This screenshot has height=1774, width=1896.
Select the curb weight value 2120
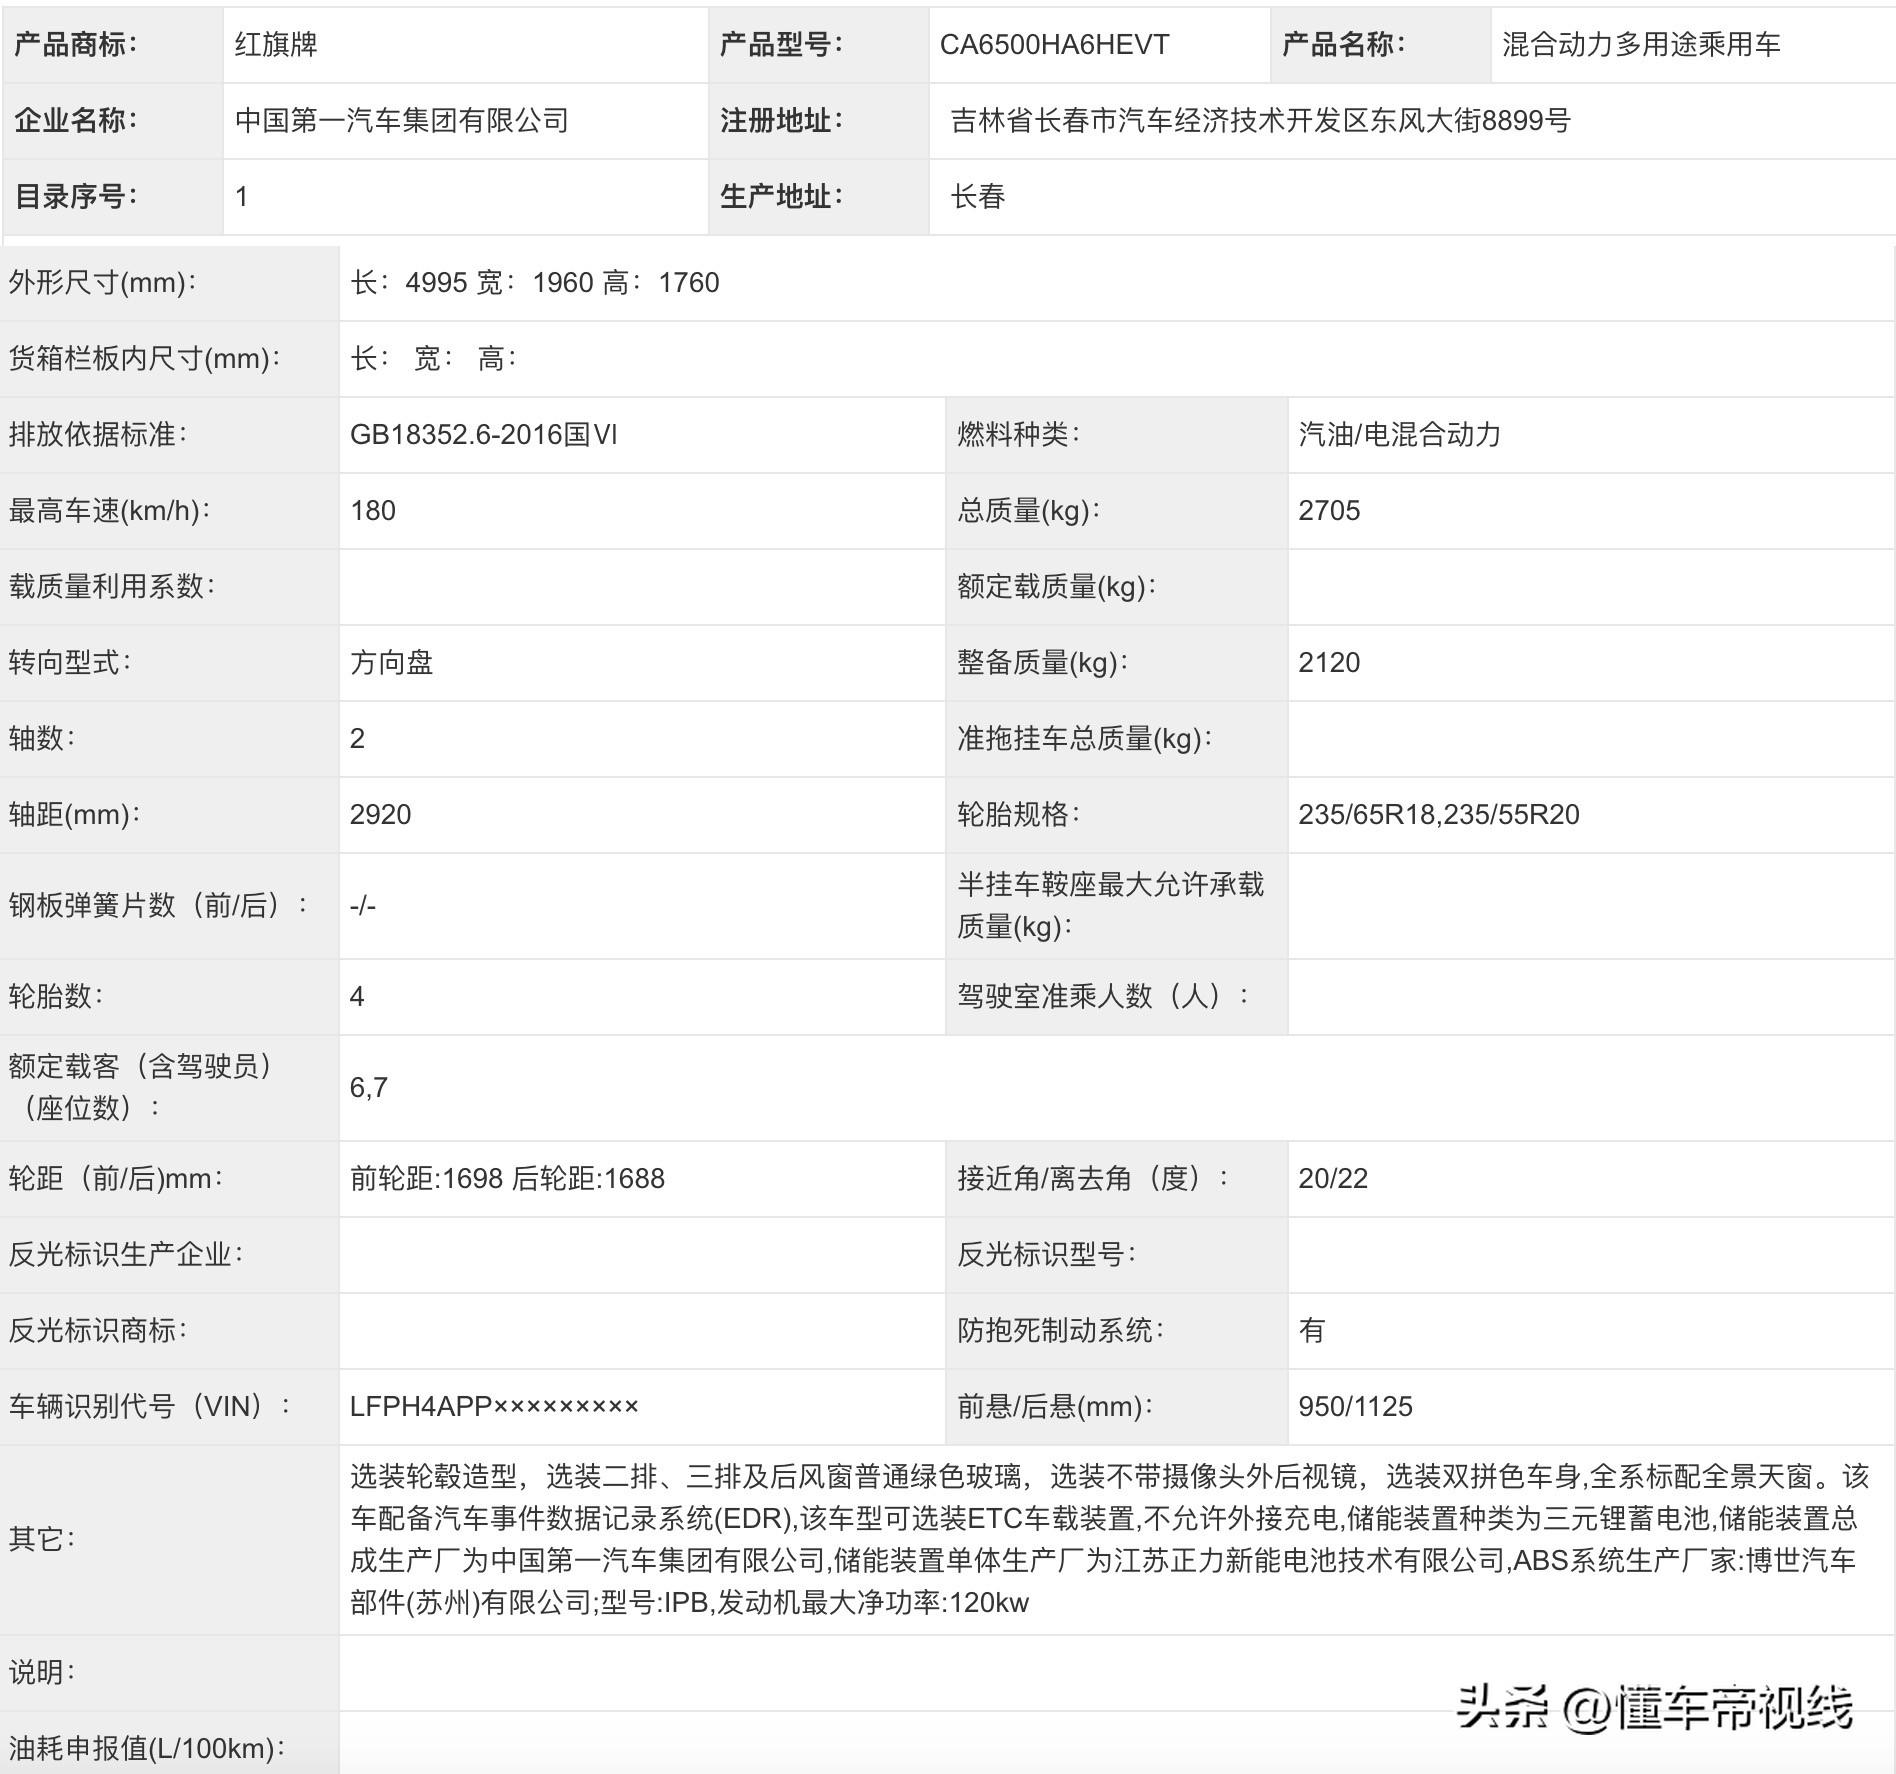[x=1329, y=662]
